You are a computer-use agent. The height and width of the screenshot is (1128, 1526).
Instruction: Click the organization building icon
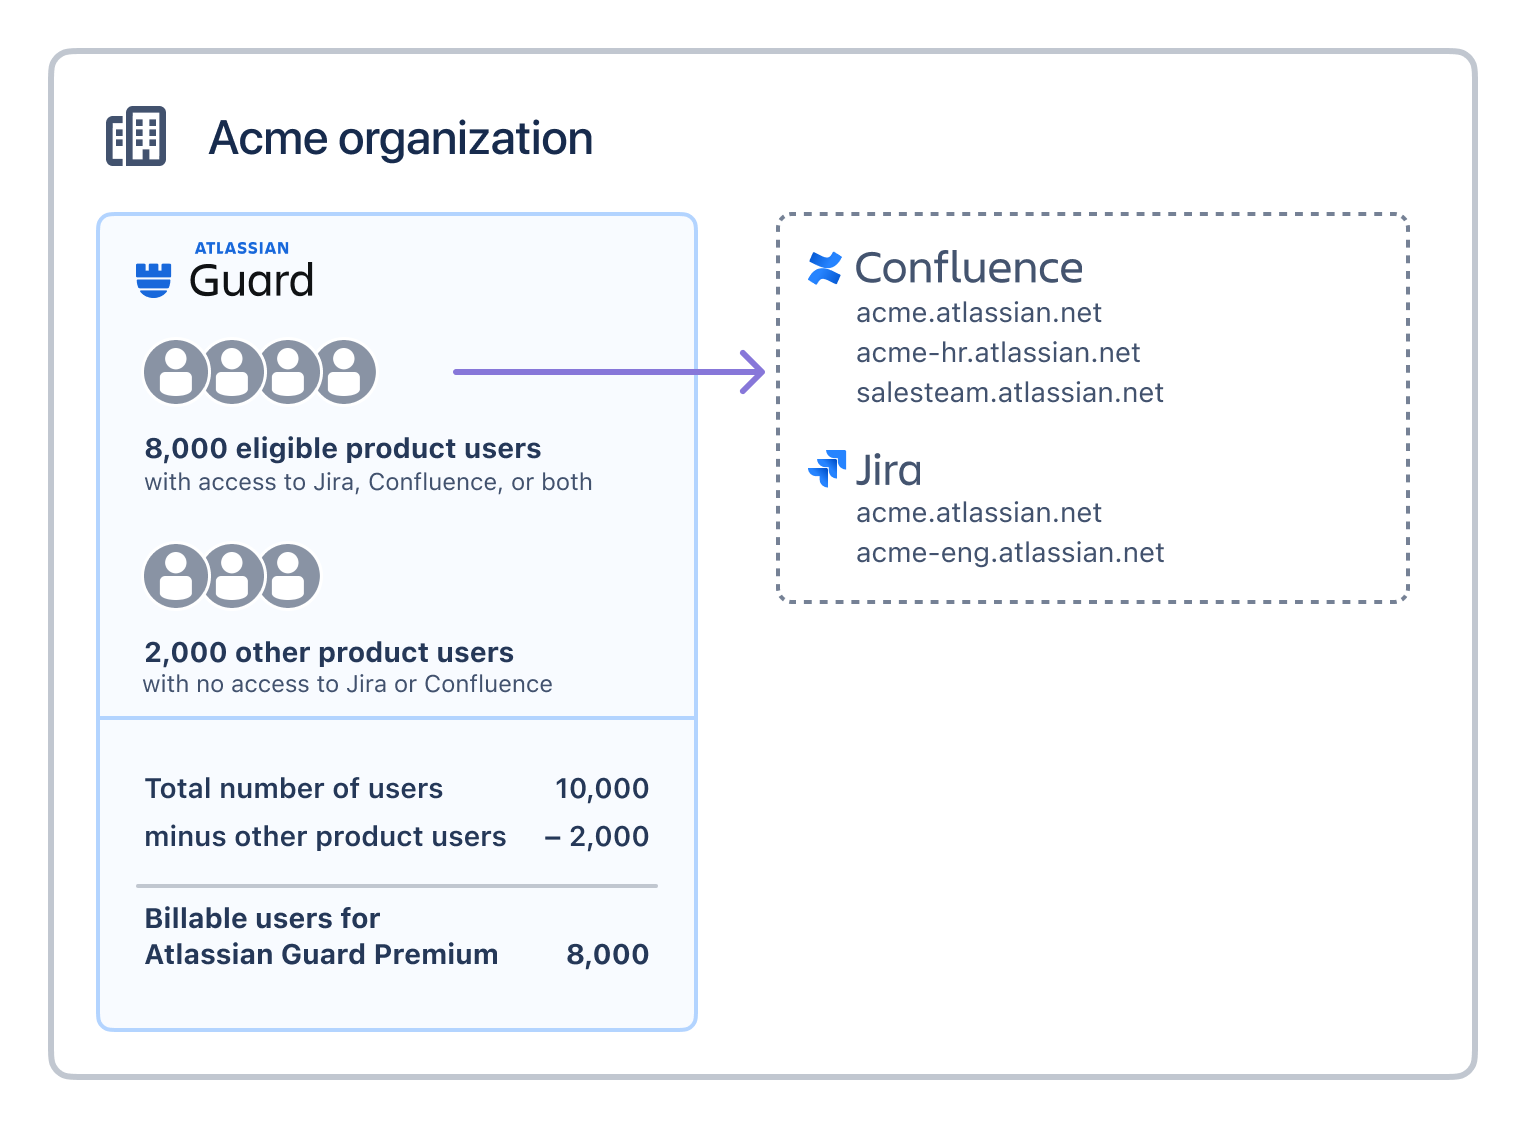click(x=136, y=136)
